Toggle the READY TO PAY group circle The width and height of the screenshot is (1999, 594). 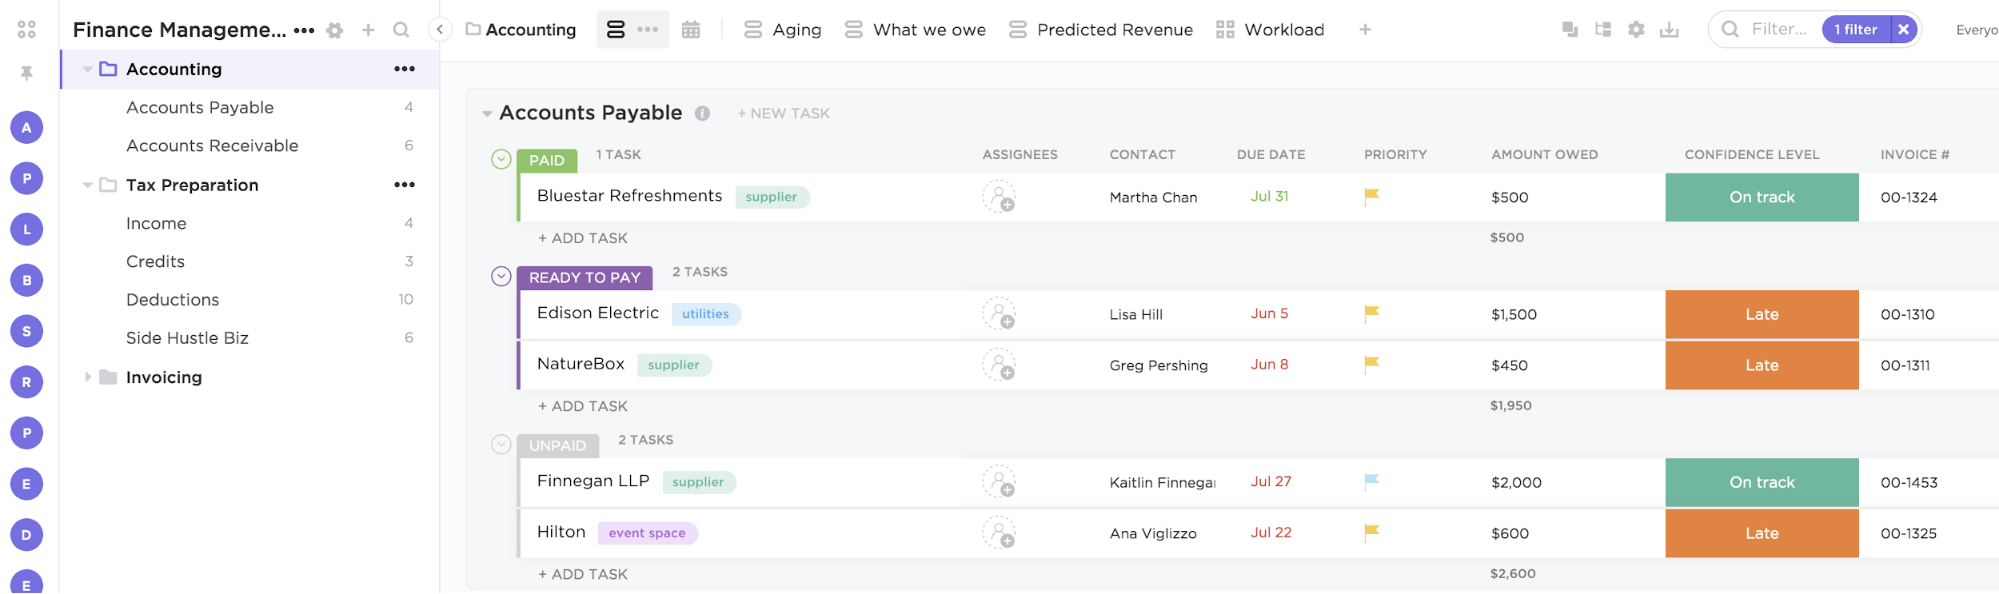tap(502, 276)
